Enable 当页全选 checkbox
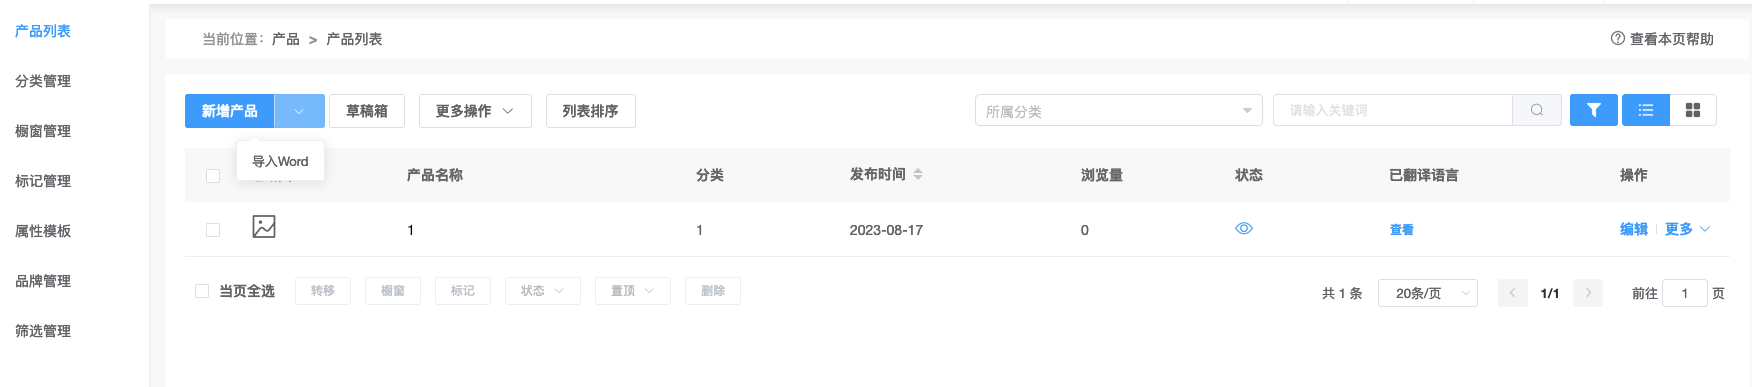Viewport: 1752px width, 387px height. coord(202,291)
